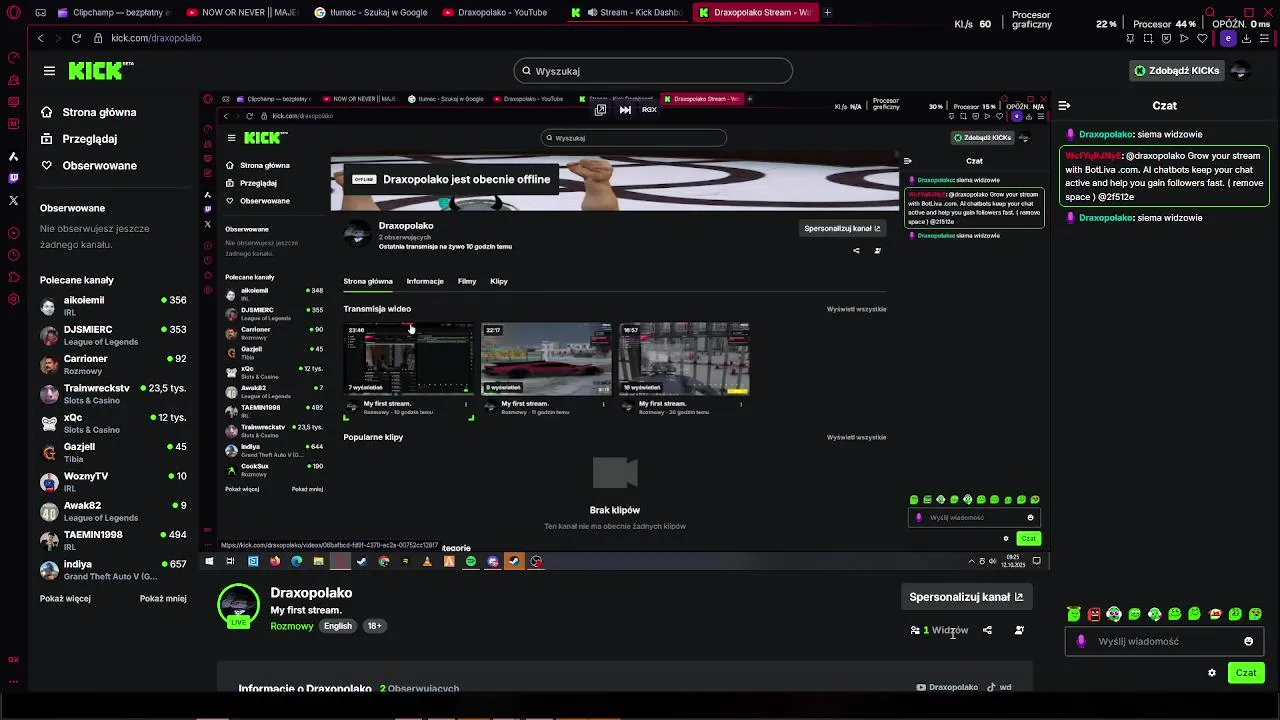This screenshot has width=1280, height=720.
Task: Open recommended channel Awak82
Action: pos(113,511)
